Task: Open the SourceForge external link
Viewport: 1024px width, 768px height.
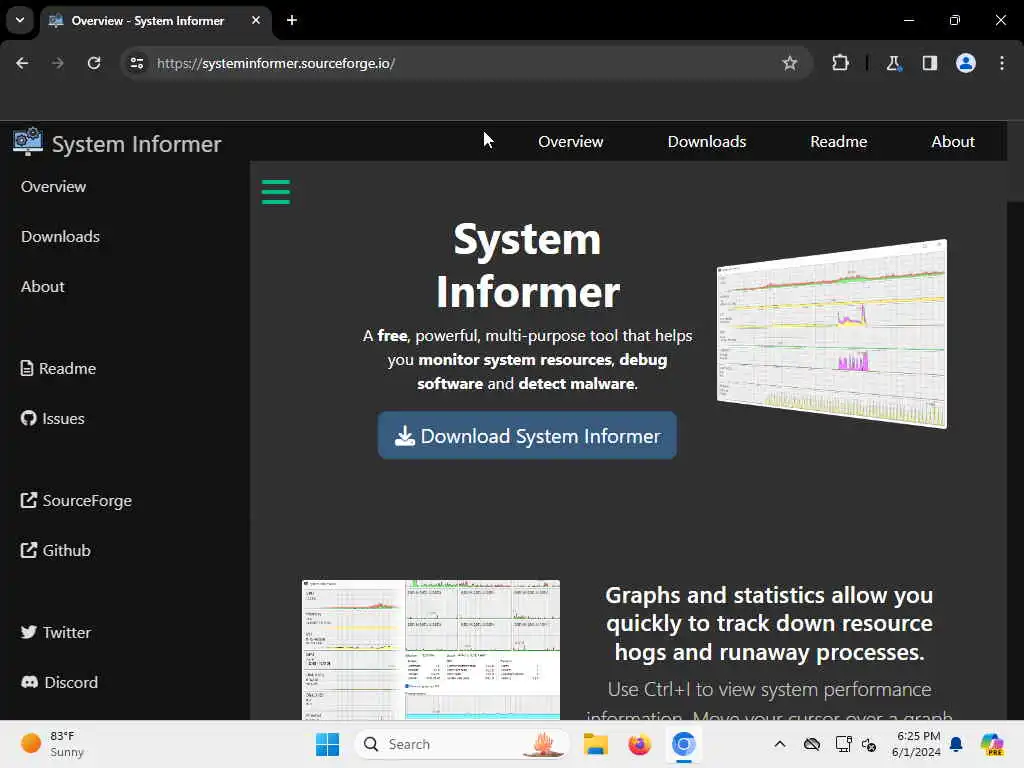Action: point(76,501)
